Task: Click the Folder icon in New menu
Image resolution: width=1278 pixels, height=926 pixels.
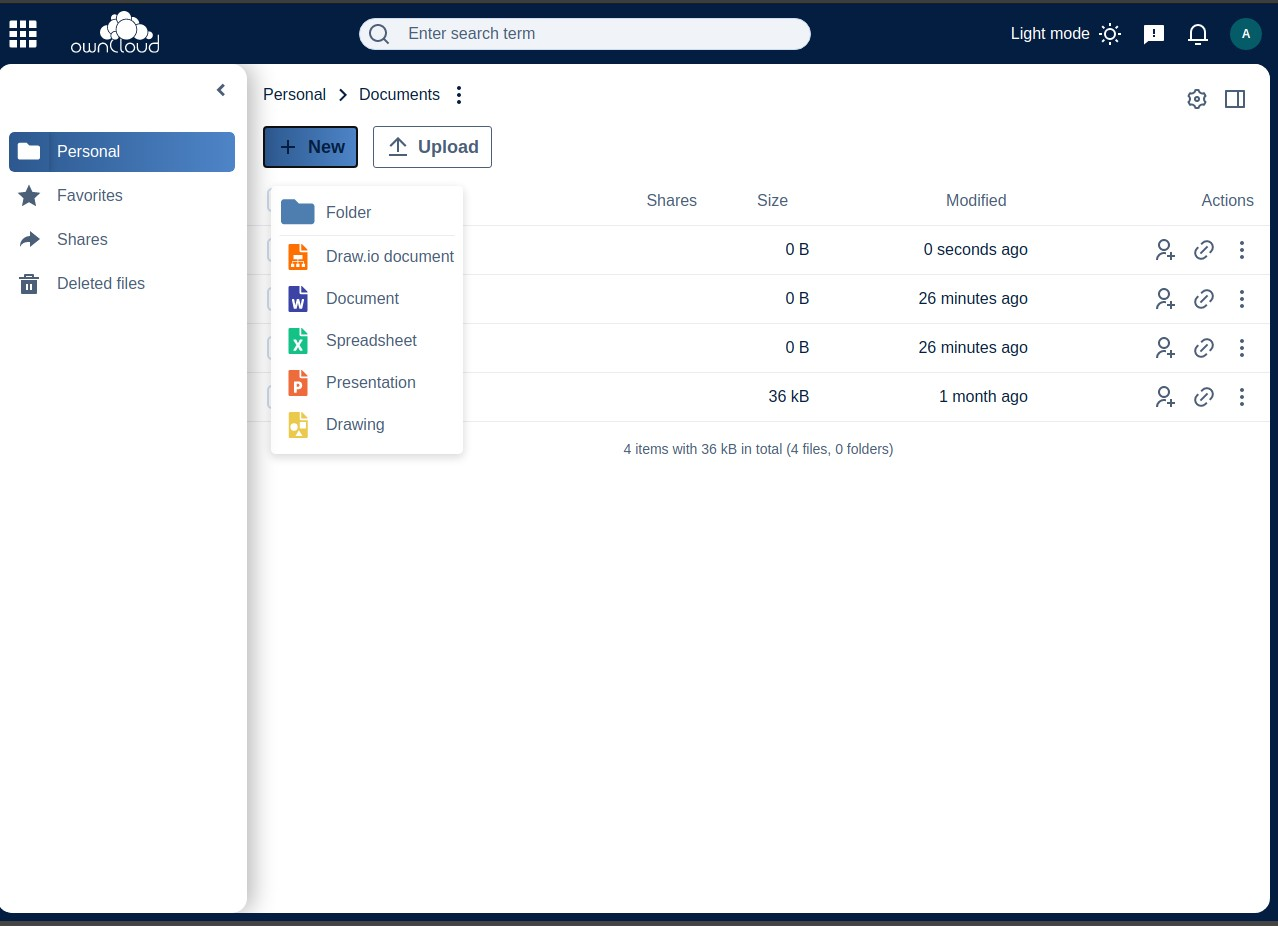Action: tap(298, 212)
